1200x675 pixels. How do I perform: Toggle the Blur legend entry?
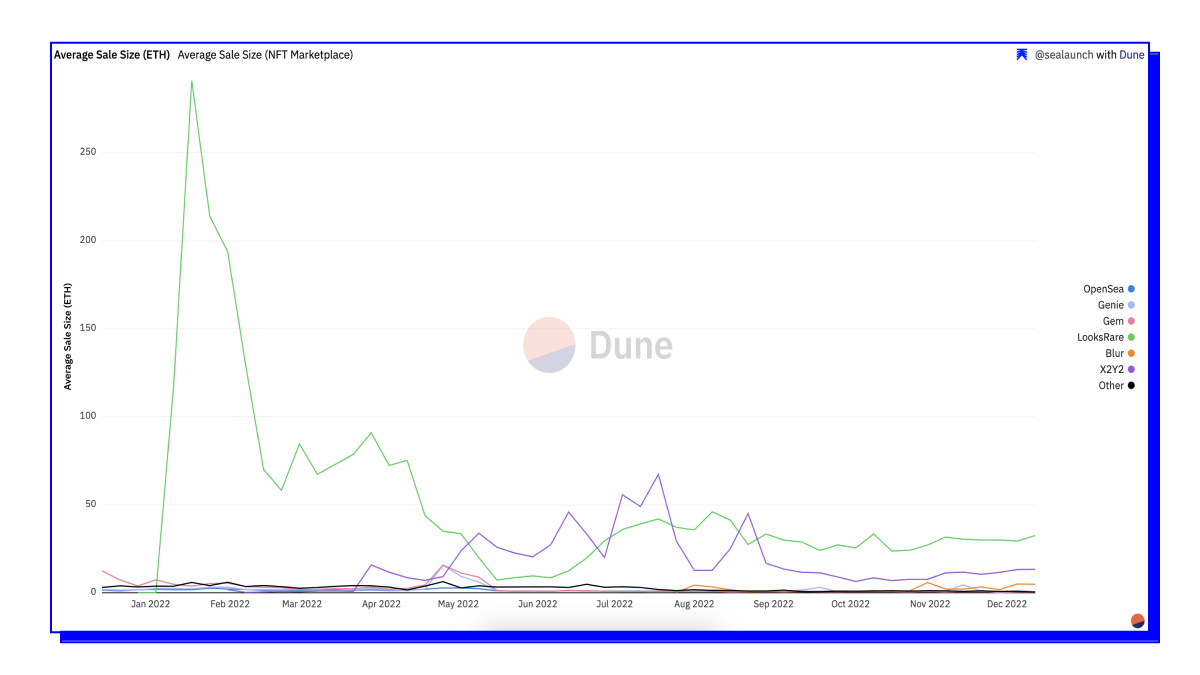point(1120,353)
